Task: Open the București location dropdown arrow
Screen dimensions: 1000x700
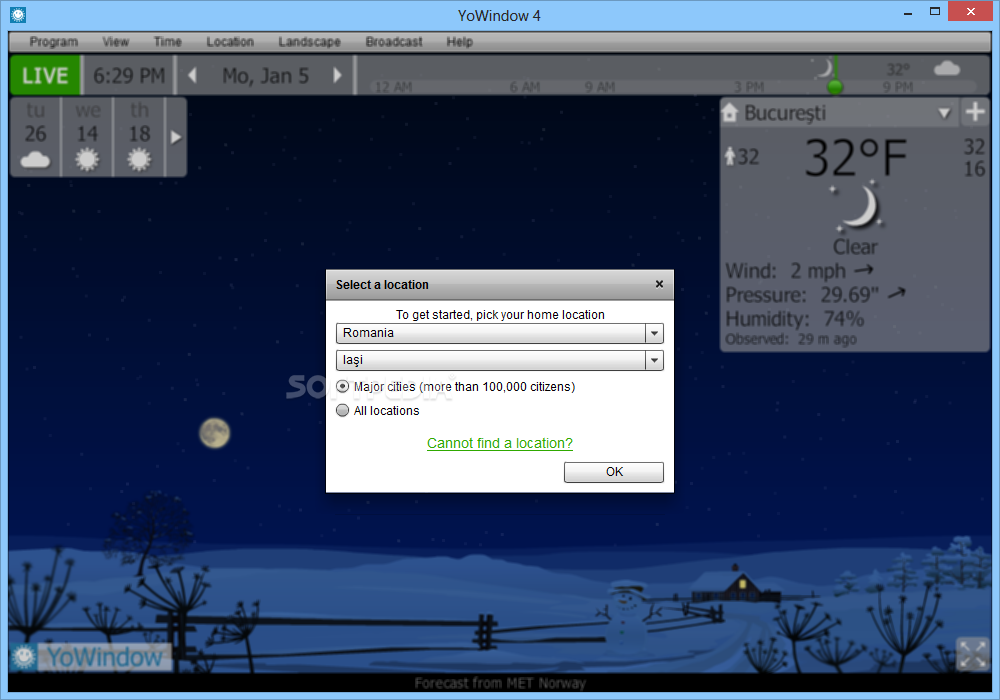Action: point(945,113)
